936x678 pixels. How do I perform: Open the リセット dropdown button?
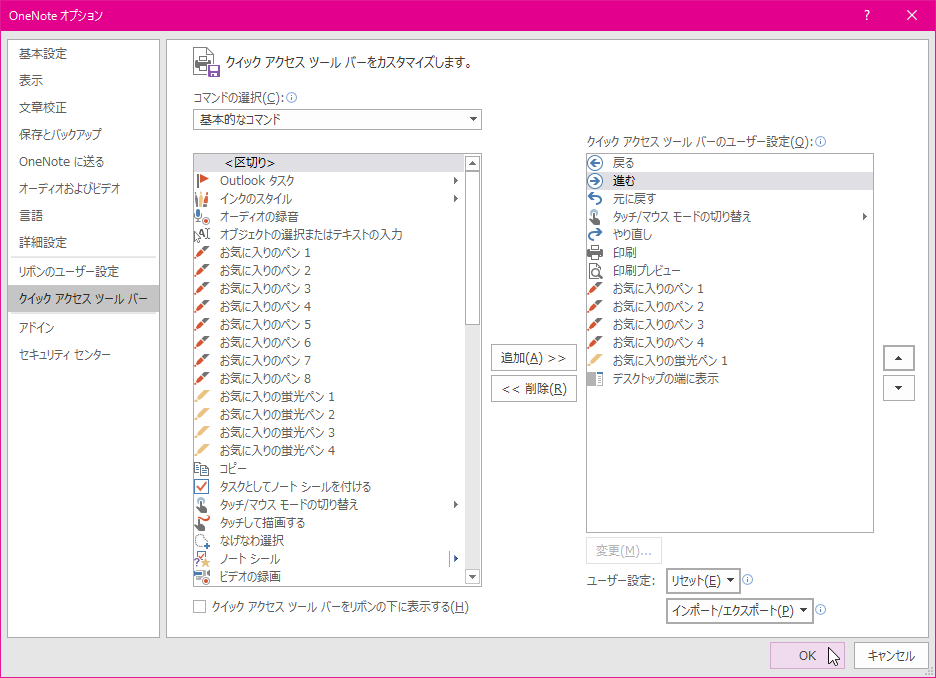coord(703,581)
